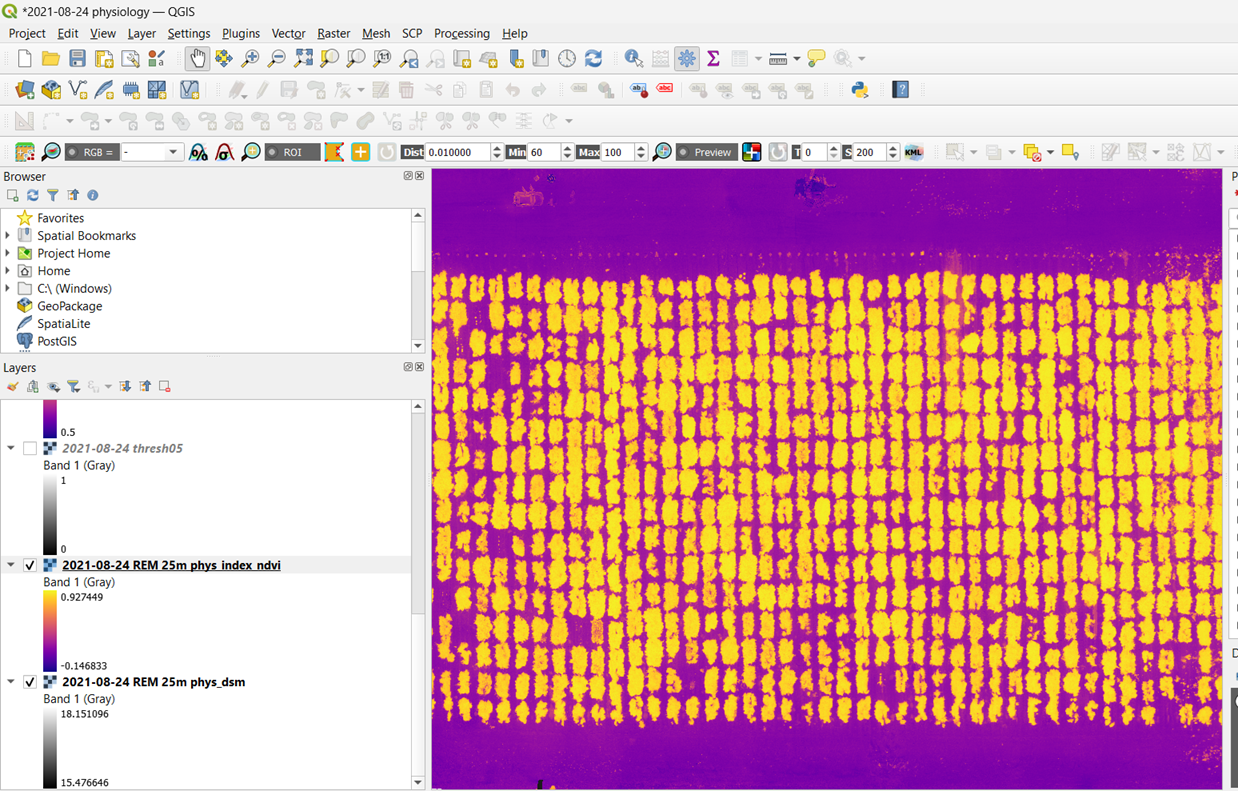
Task: Open the SCP menu
Action: pyautogui.click(x=412, y=33)
